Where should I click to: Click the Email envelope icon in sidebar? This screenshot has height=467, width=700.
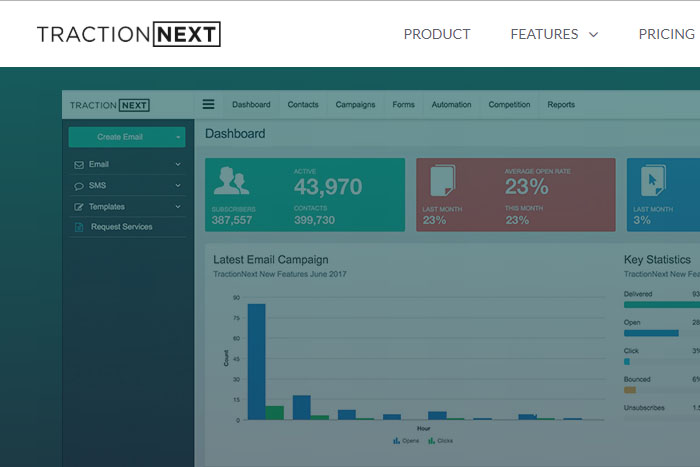click(x=79, y=164)
